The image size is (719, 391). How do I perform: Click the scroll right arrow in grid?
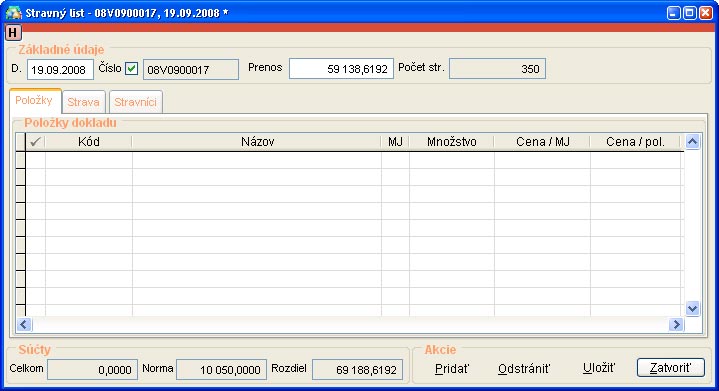tap(676, 325)
